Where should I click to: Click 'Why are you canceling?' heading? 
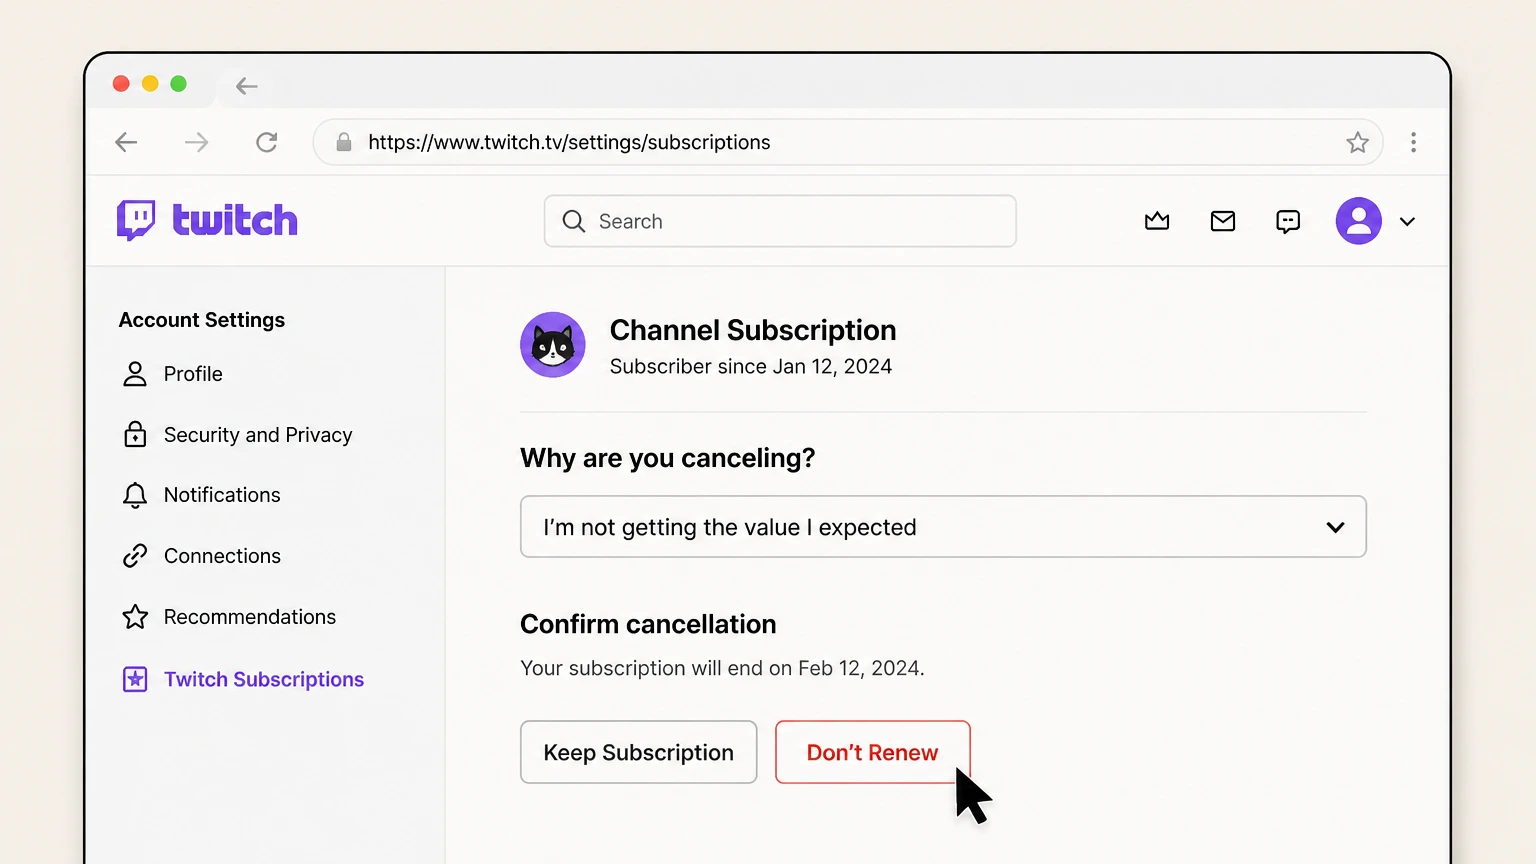tap(668, 458)
